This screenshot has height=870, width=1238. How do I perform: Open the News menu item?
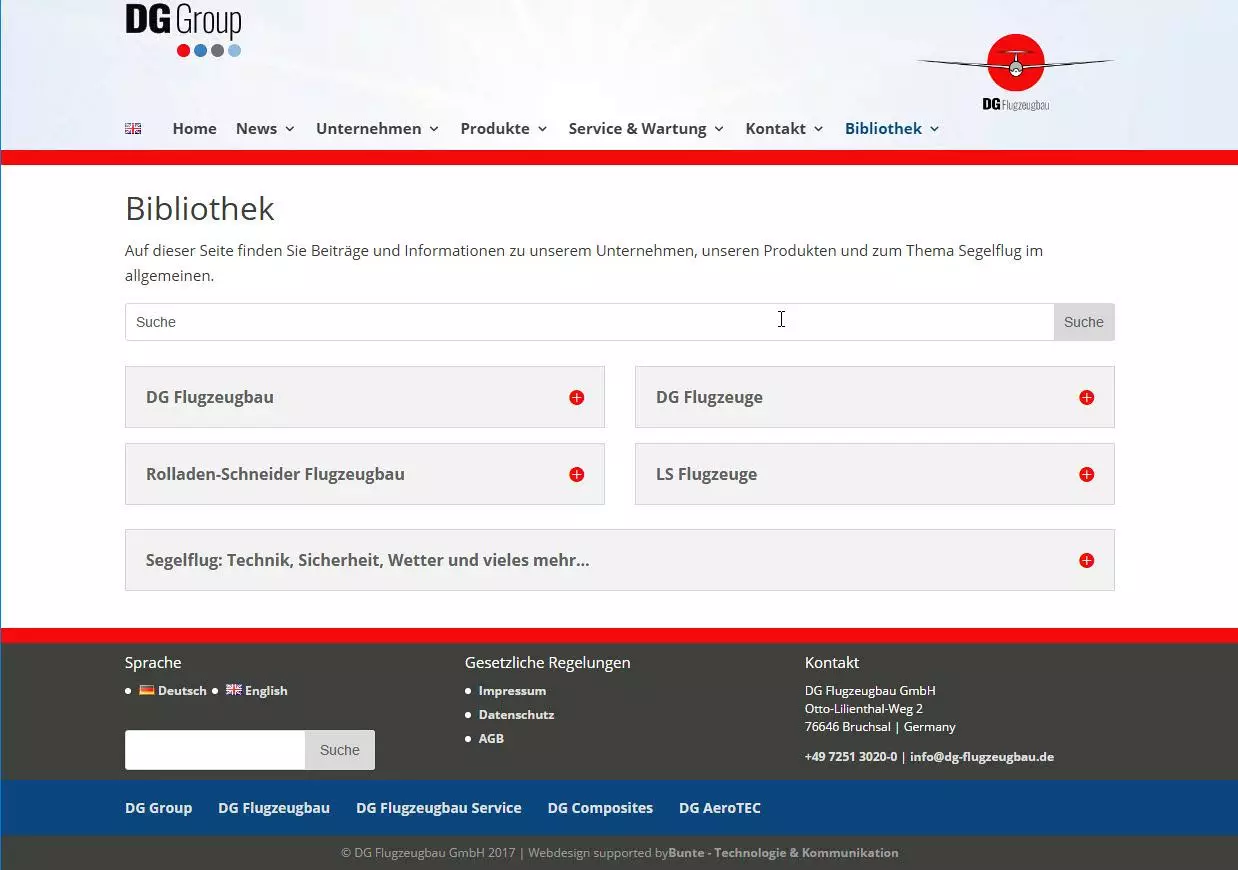256,129
